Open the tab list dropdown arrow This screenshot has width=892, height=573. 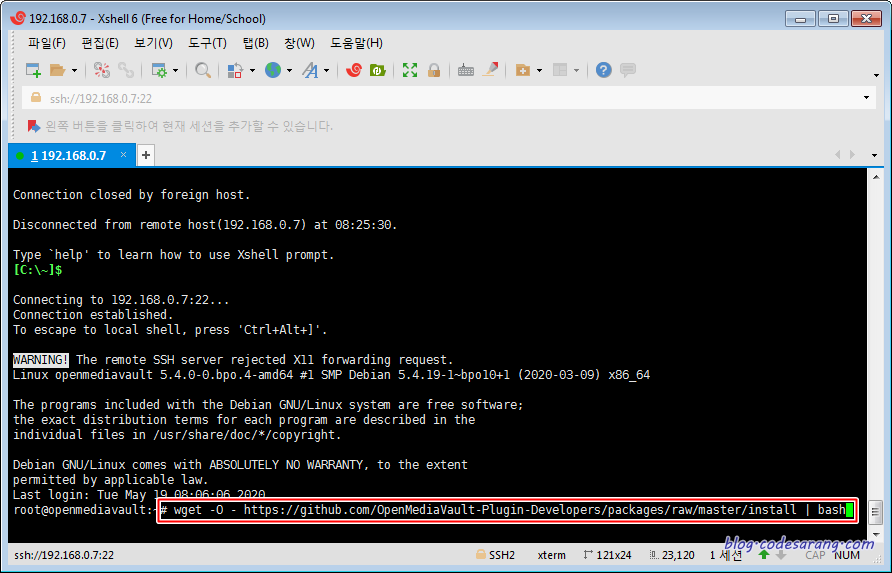(874, 155)
